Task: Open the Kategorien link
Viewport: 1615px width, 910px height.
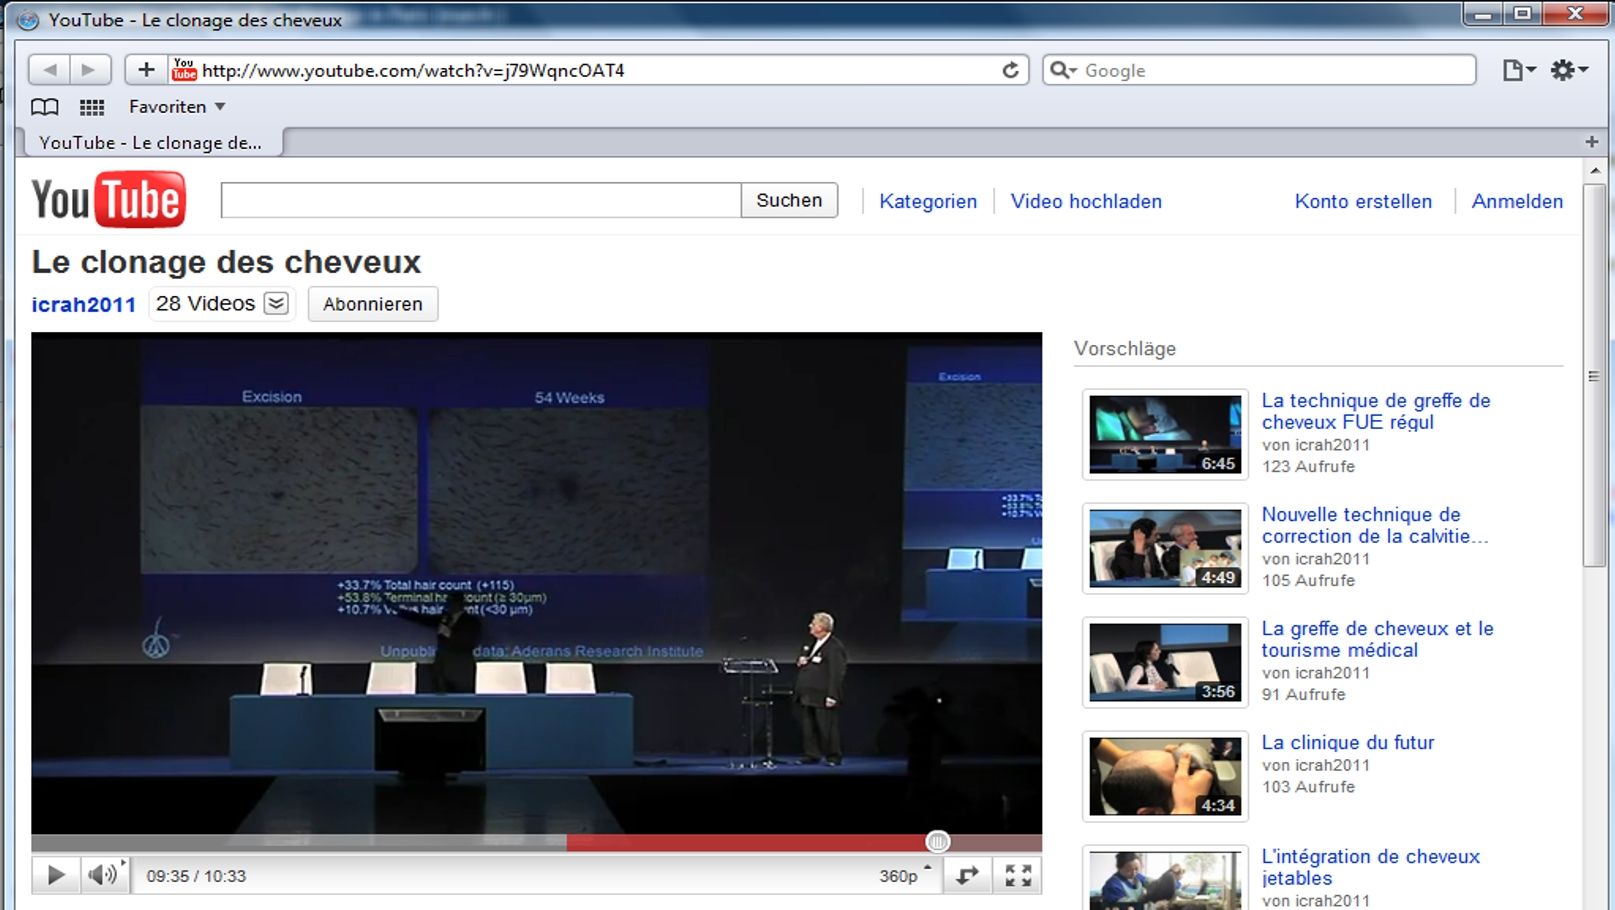Action: 927,201
